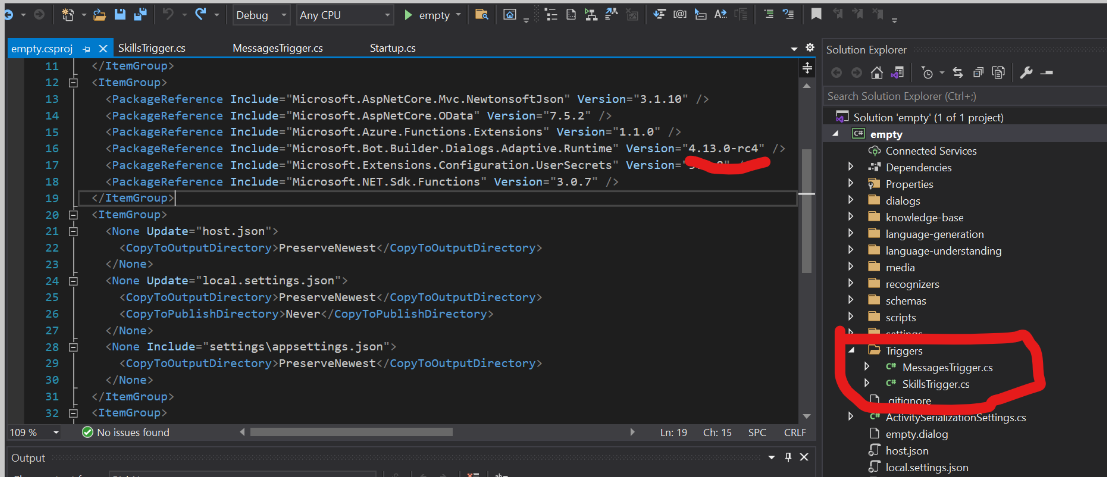Start debugging with green play button
The image size is (1107, 477).
[408, 15]
